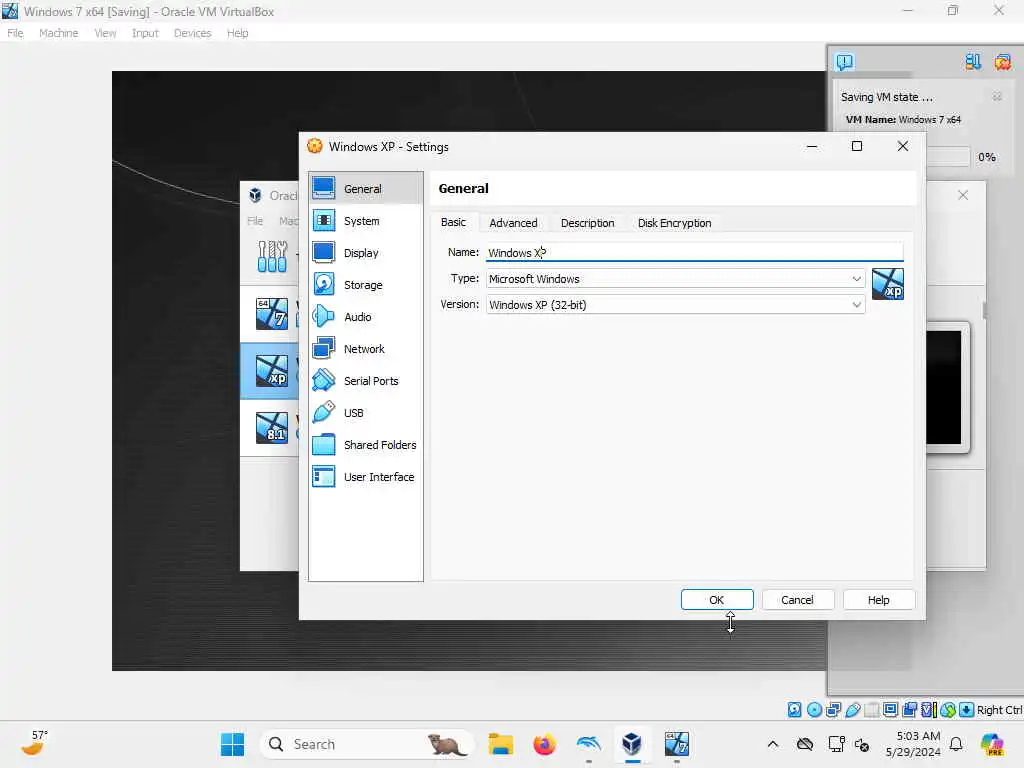This screenshot has width=1024, height=768.
Task: Click the Saving VM state progress bar
Action: pos(948,157)
